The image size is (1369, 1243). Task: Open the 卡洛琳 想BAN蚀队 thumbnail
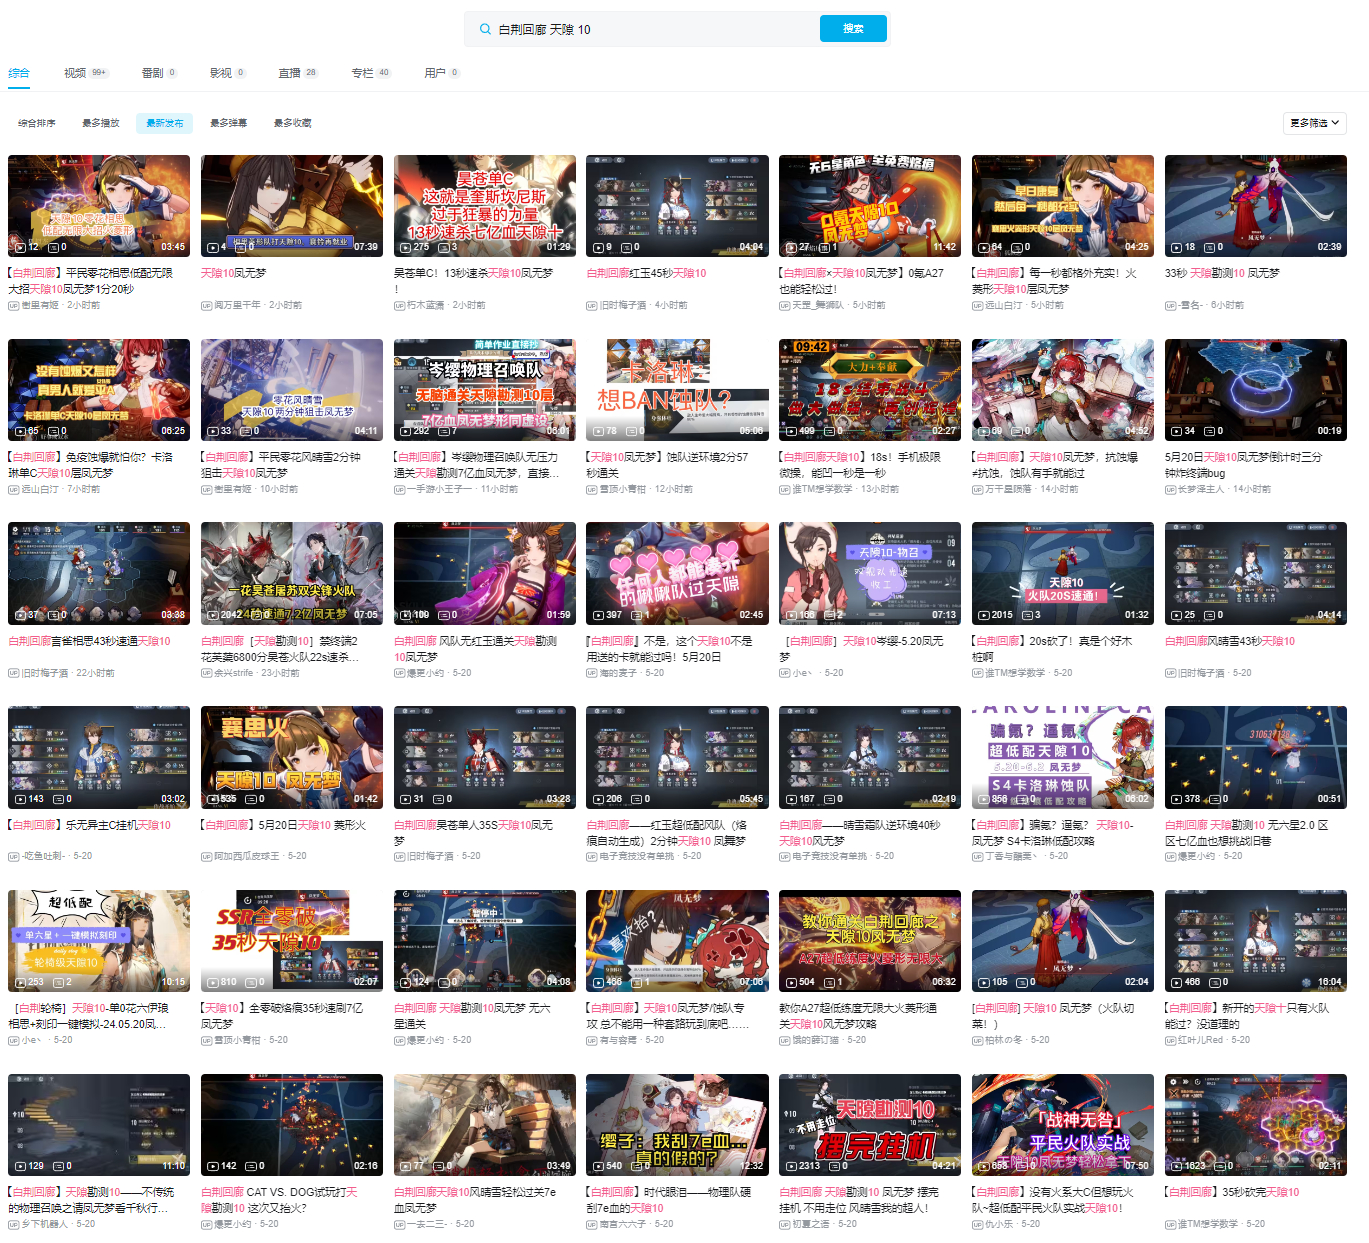(x=677, y=390)
